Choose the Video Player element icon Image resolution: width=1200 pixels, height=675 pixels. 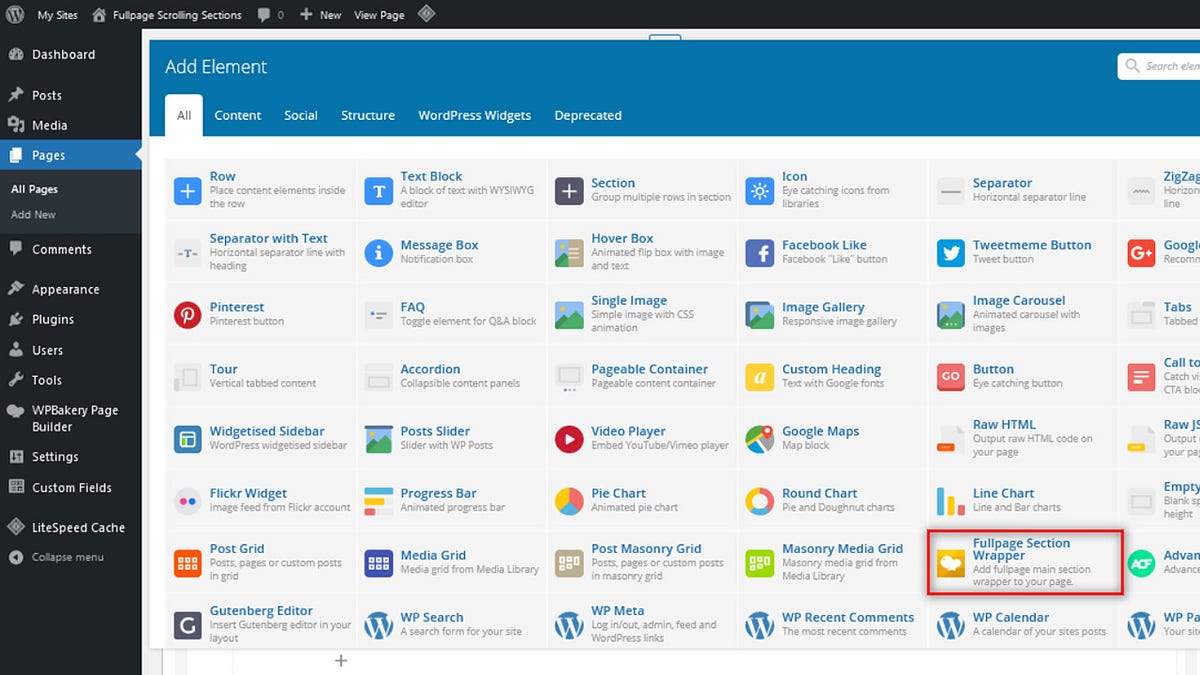(569, 438)
